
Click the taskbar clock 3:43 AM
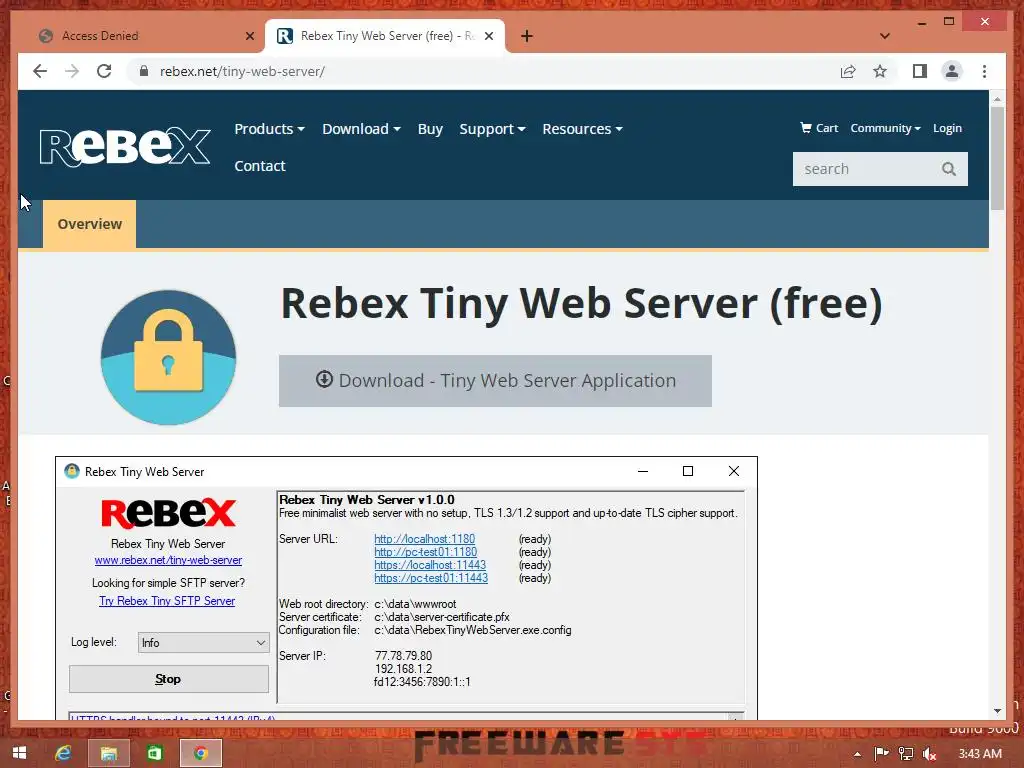click(x=980, y=754)
